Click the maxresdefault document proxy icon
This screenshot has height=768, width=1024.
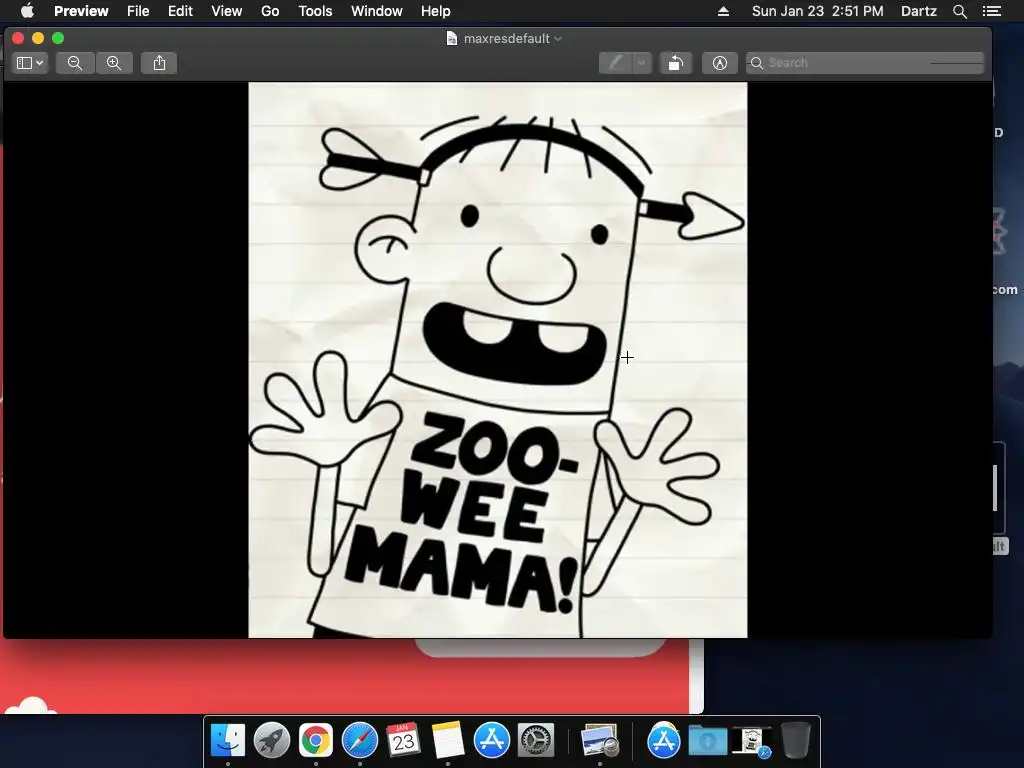451,39
